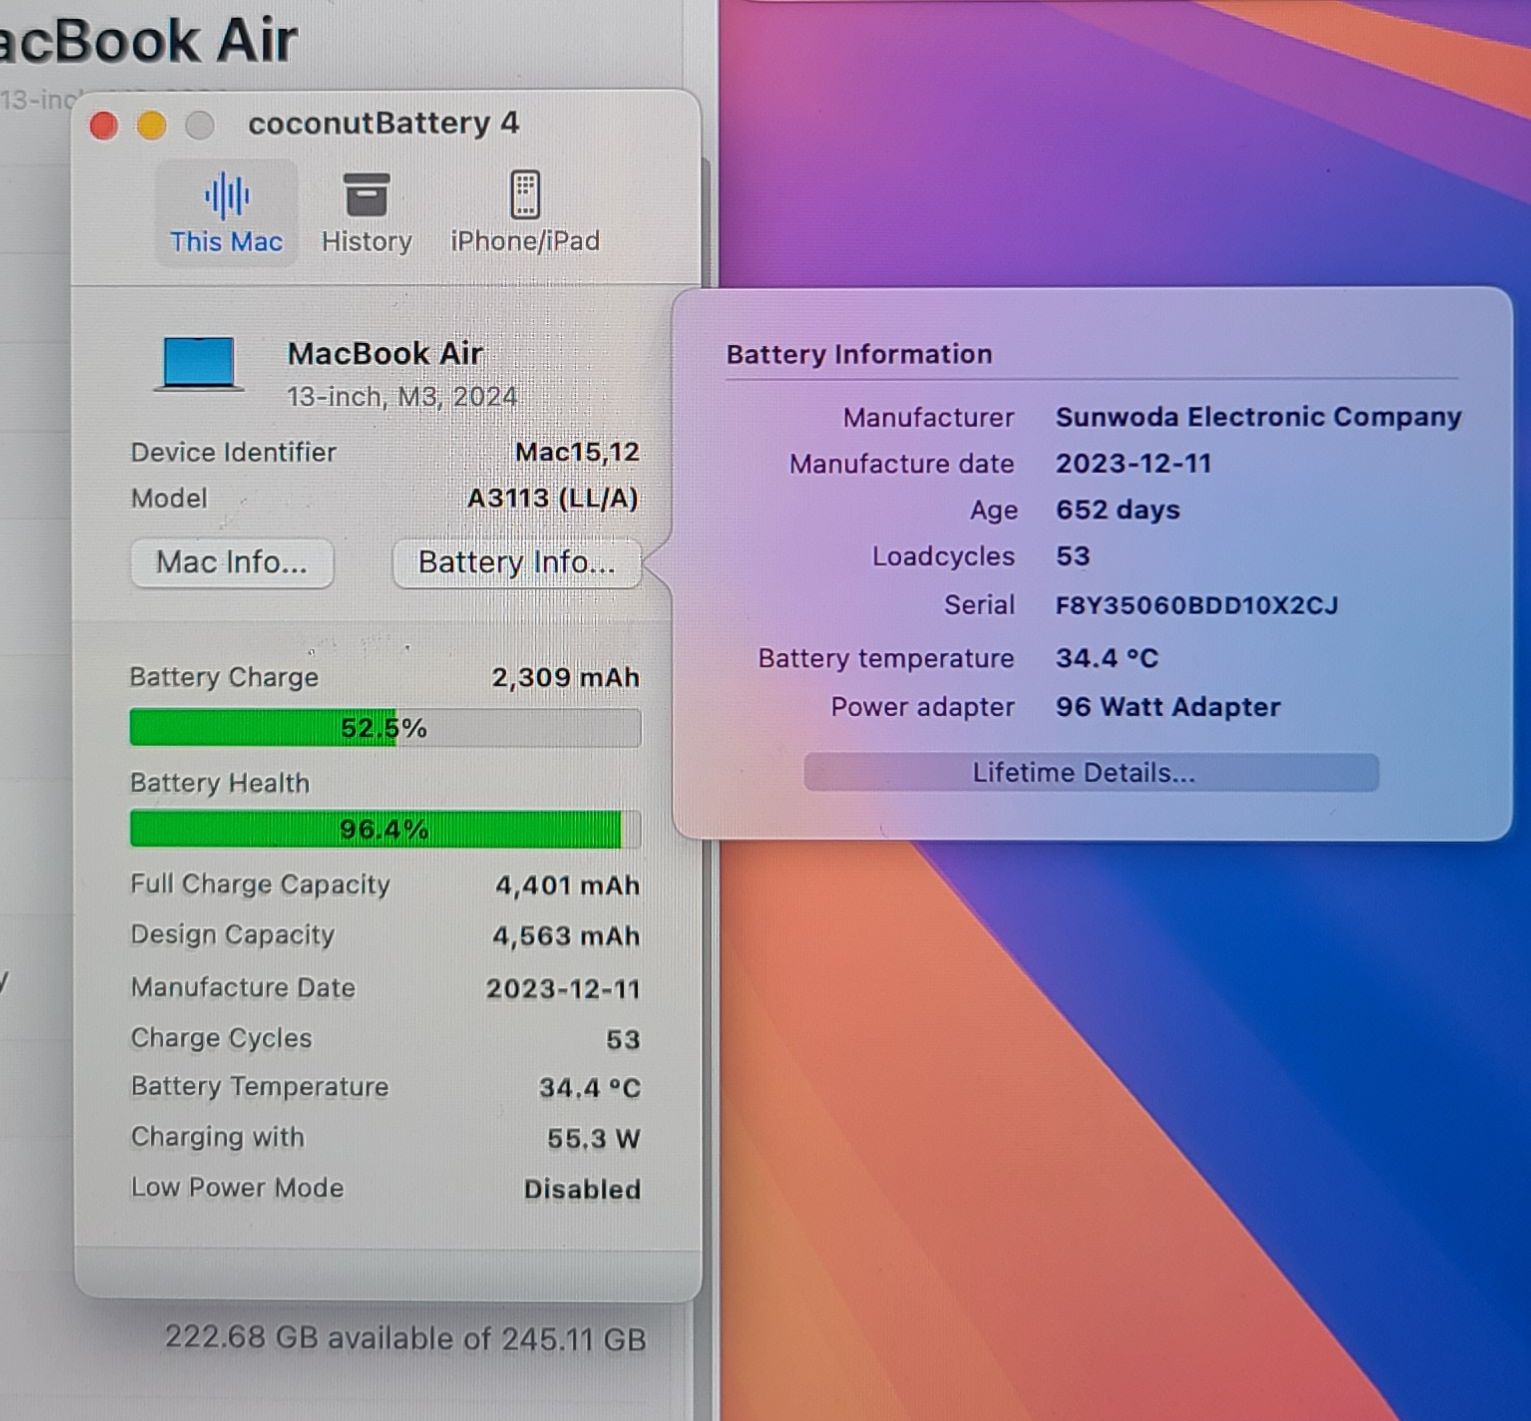
Task: Select the This Mac waveform icon
Action: (227, 195)
